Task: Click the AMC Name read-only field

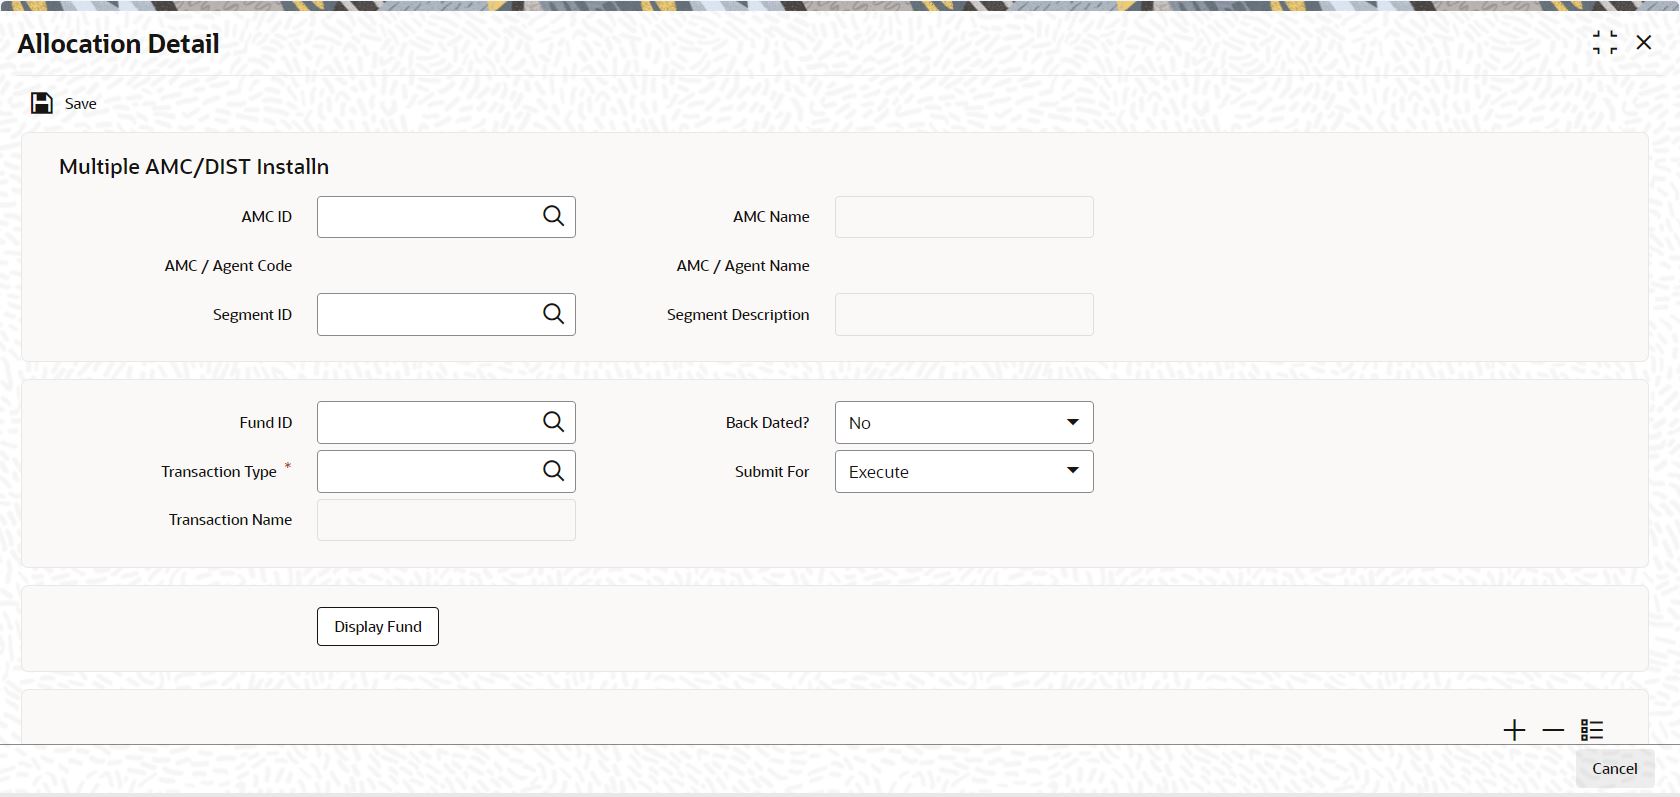Action: (x=964, y=217)
